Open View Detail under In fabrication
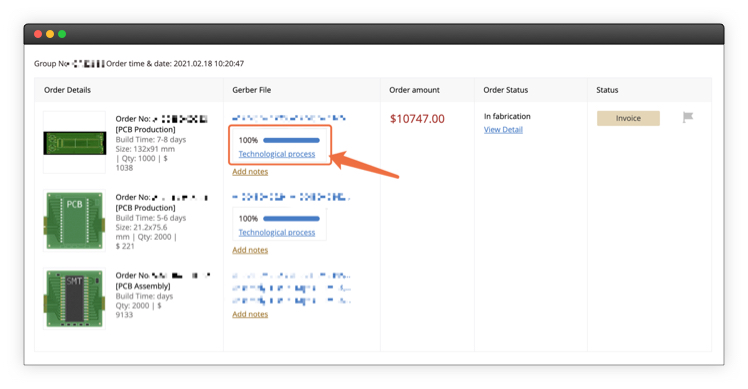 pos(503,129)
